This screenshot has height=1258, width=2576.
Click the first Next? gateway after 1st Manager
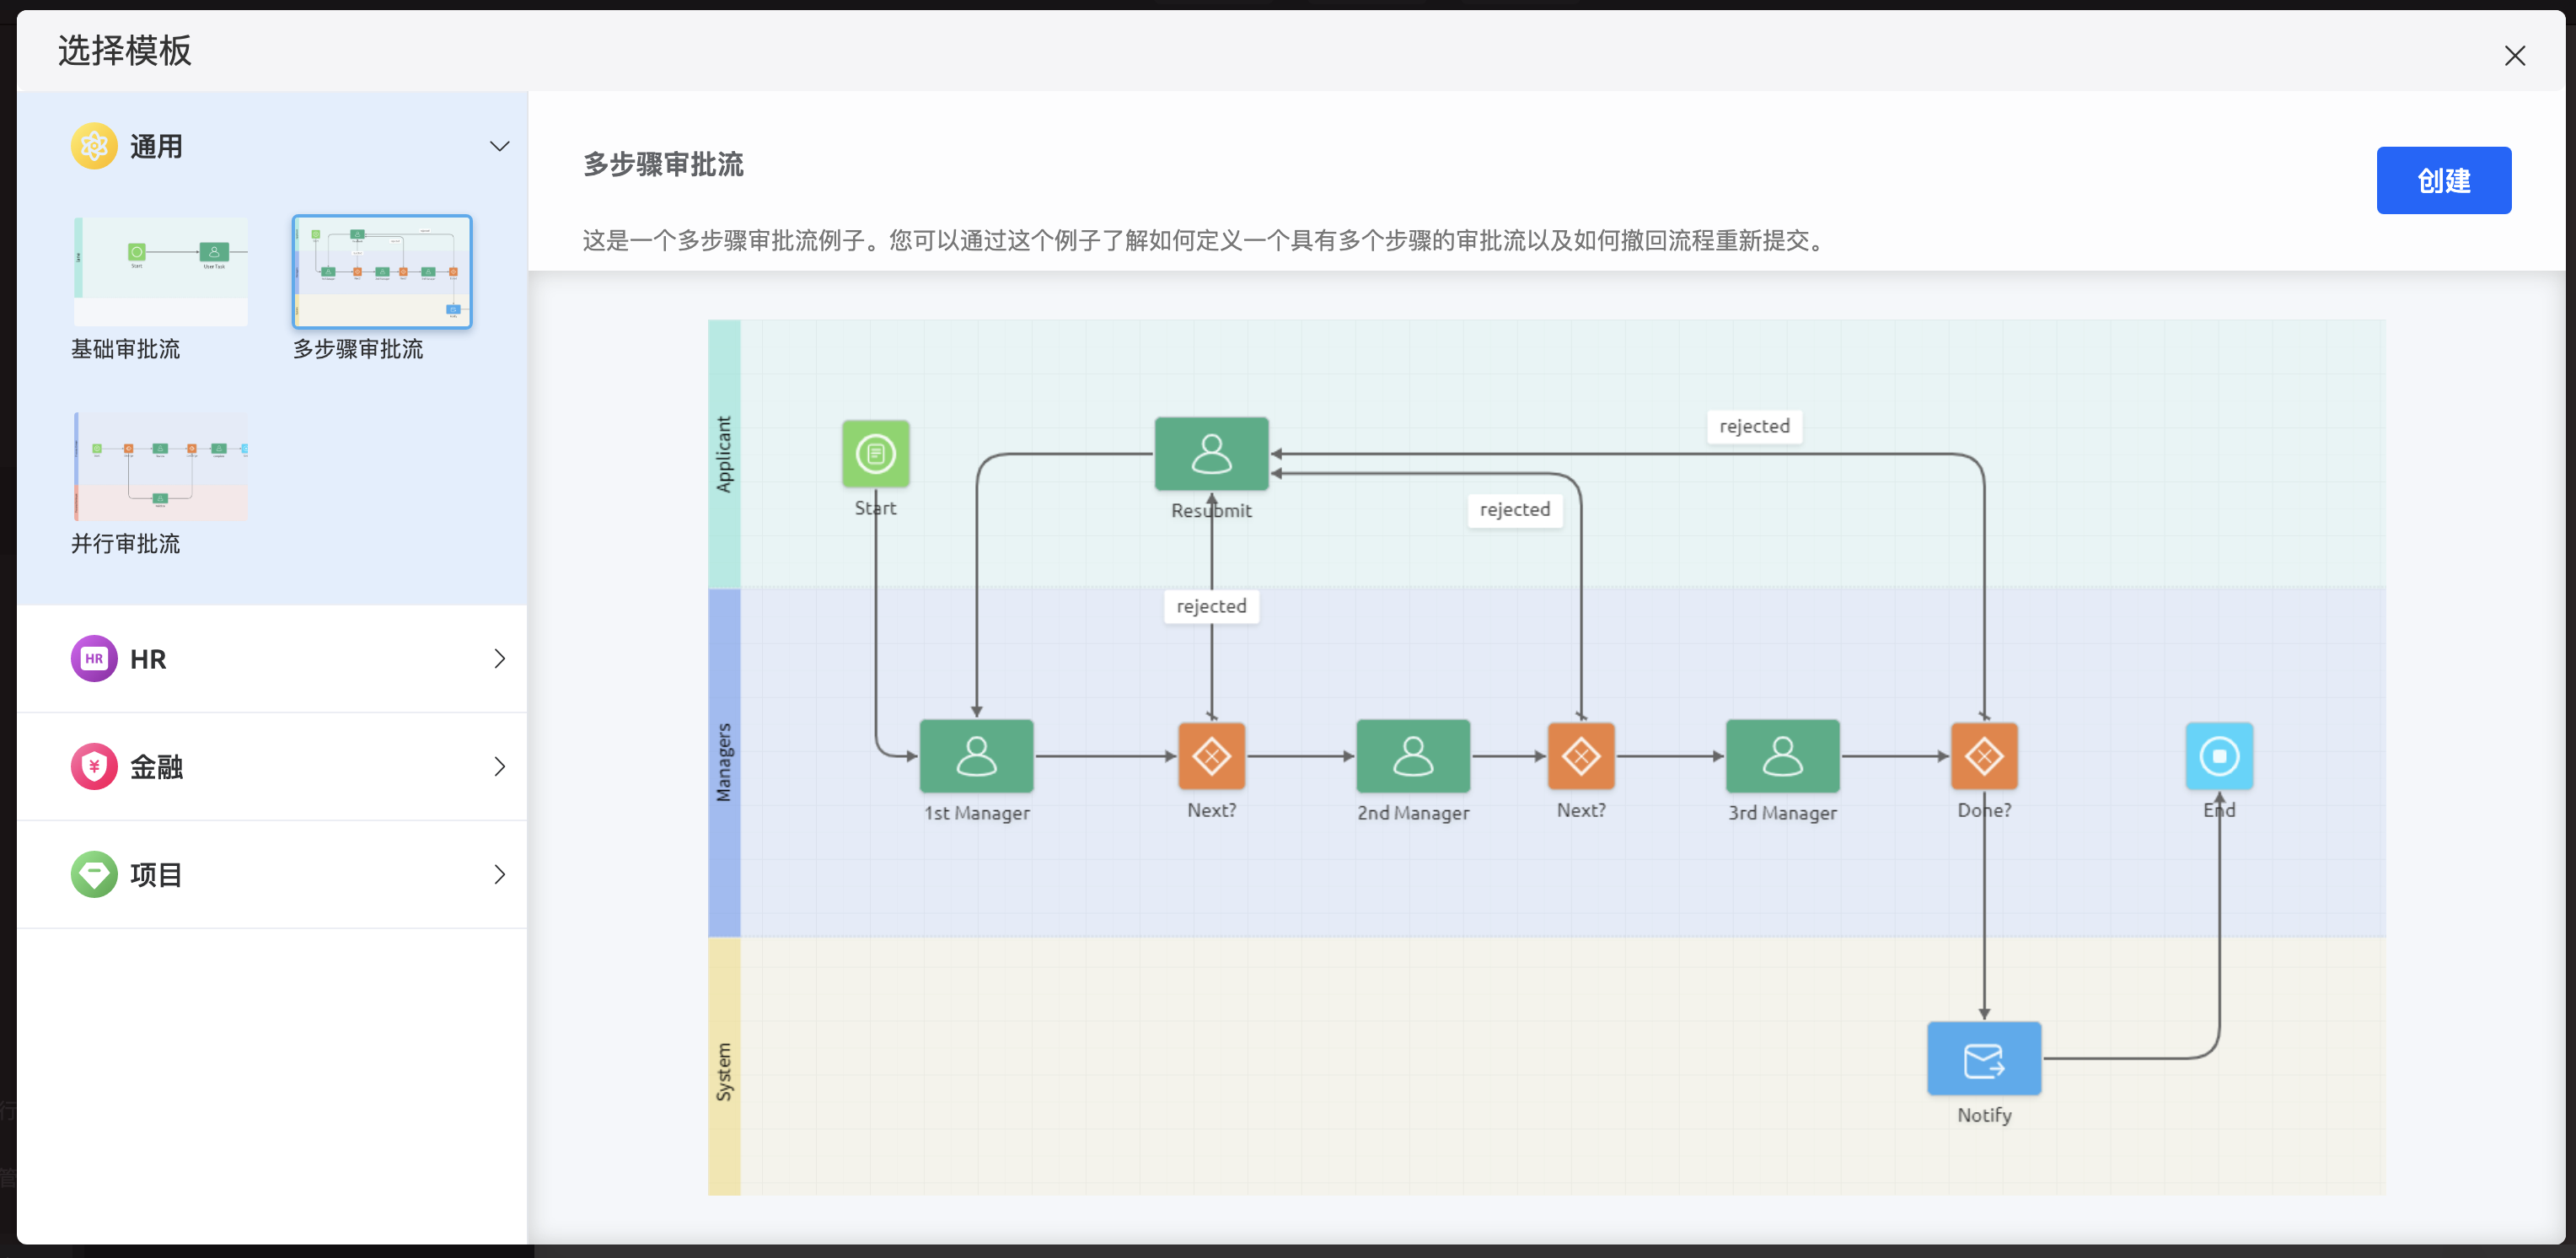click(1211, 756)
